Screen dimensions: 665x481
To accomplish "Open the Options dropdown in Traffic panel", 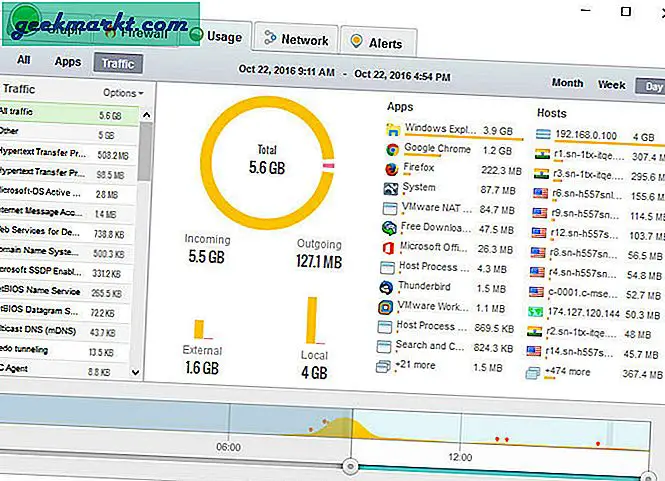I will tap(123, 93).
